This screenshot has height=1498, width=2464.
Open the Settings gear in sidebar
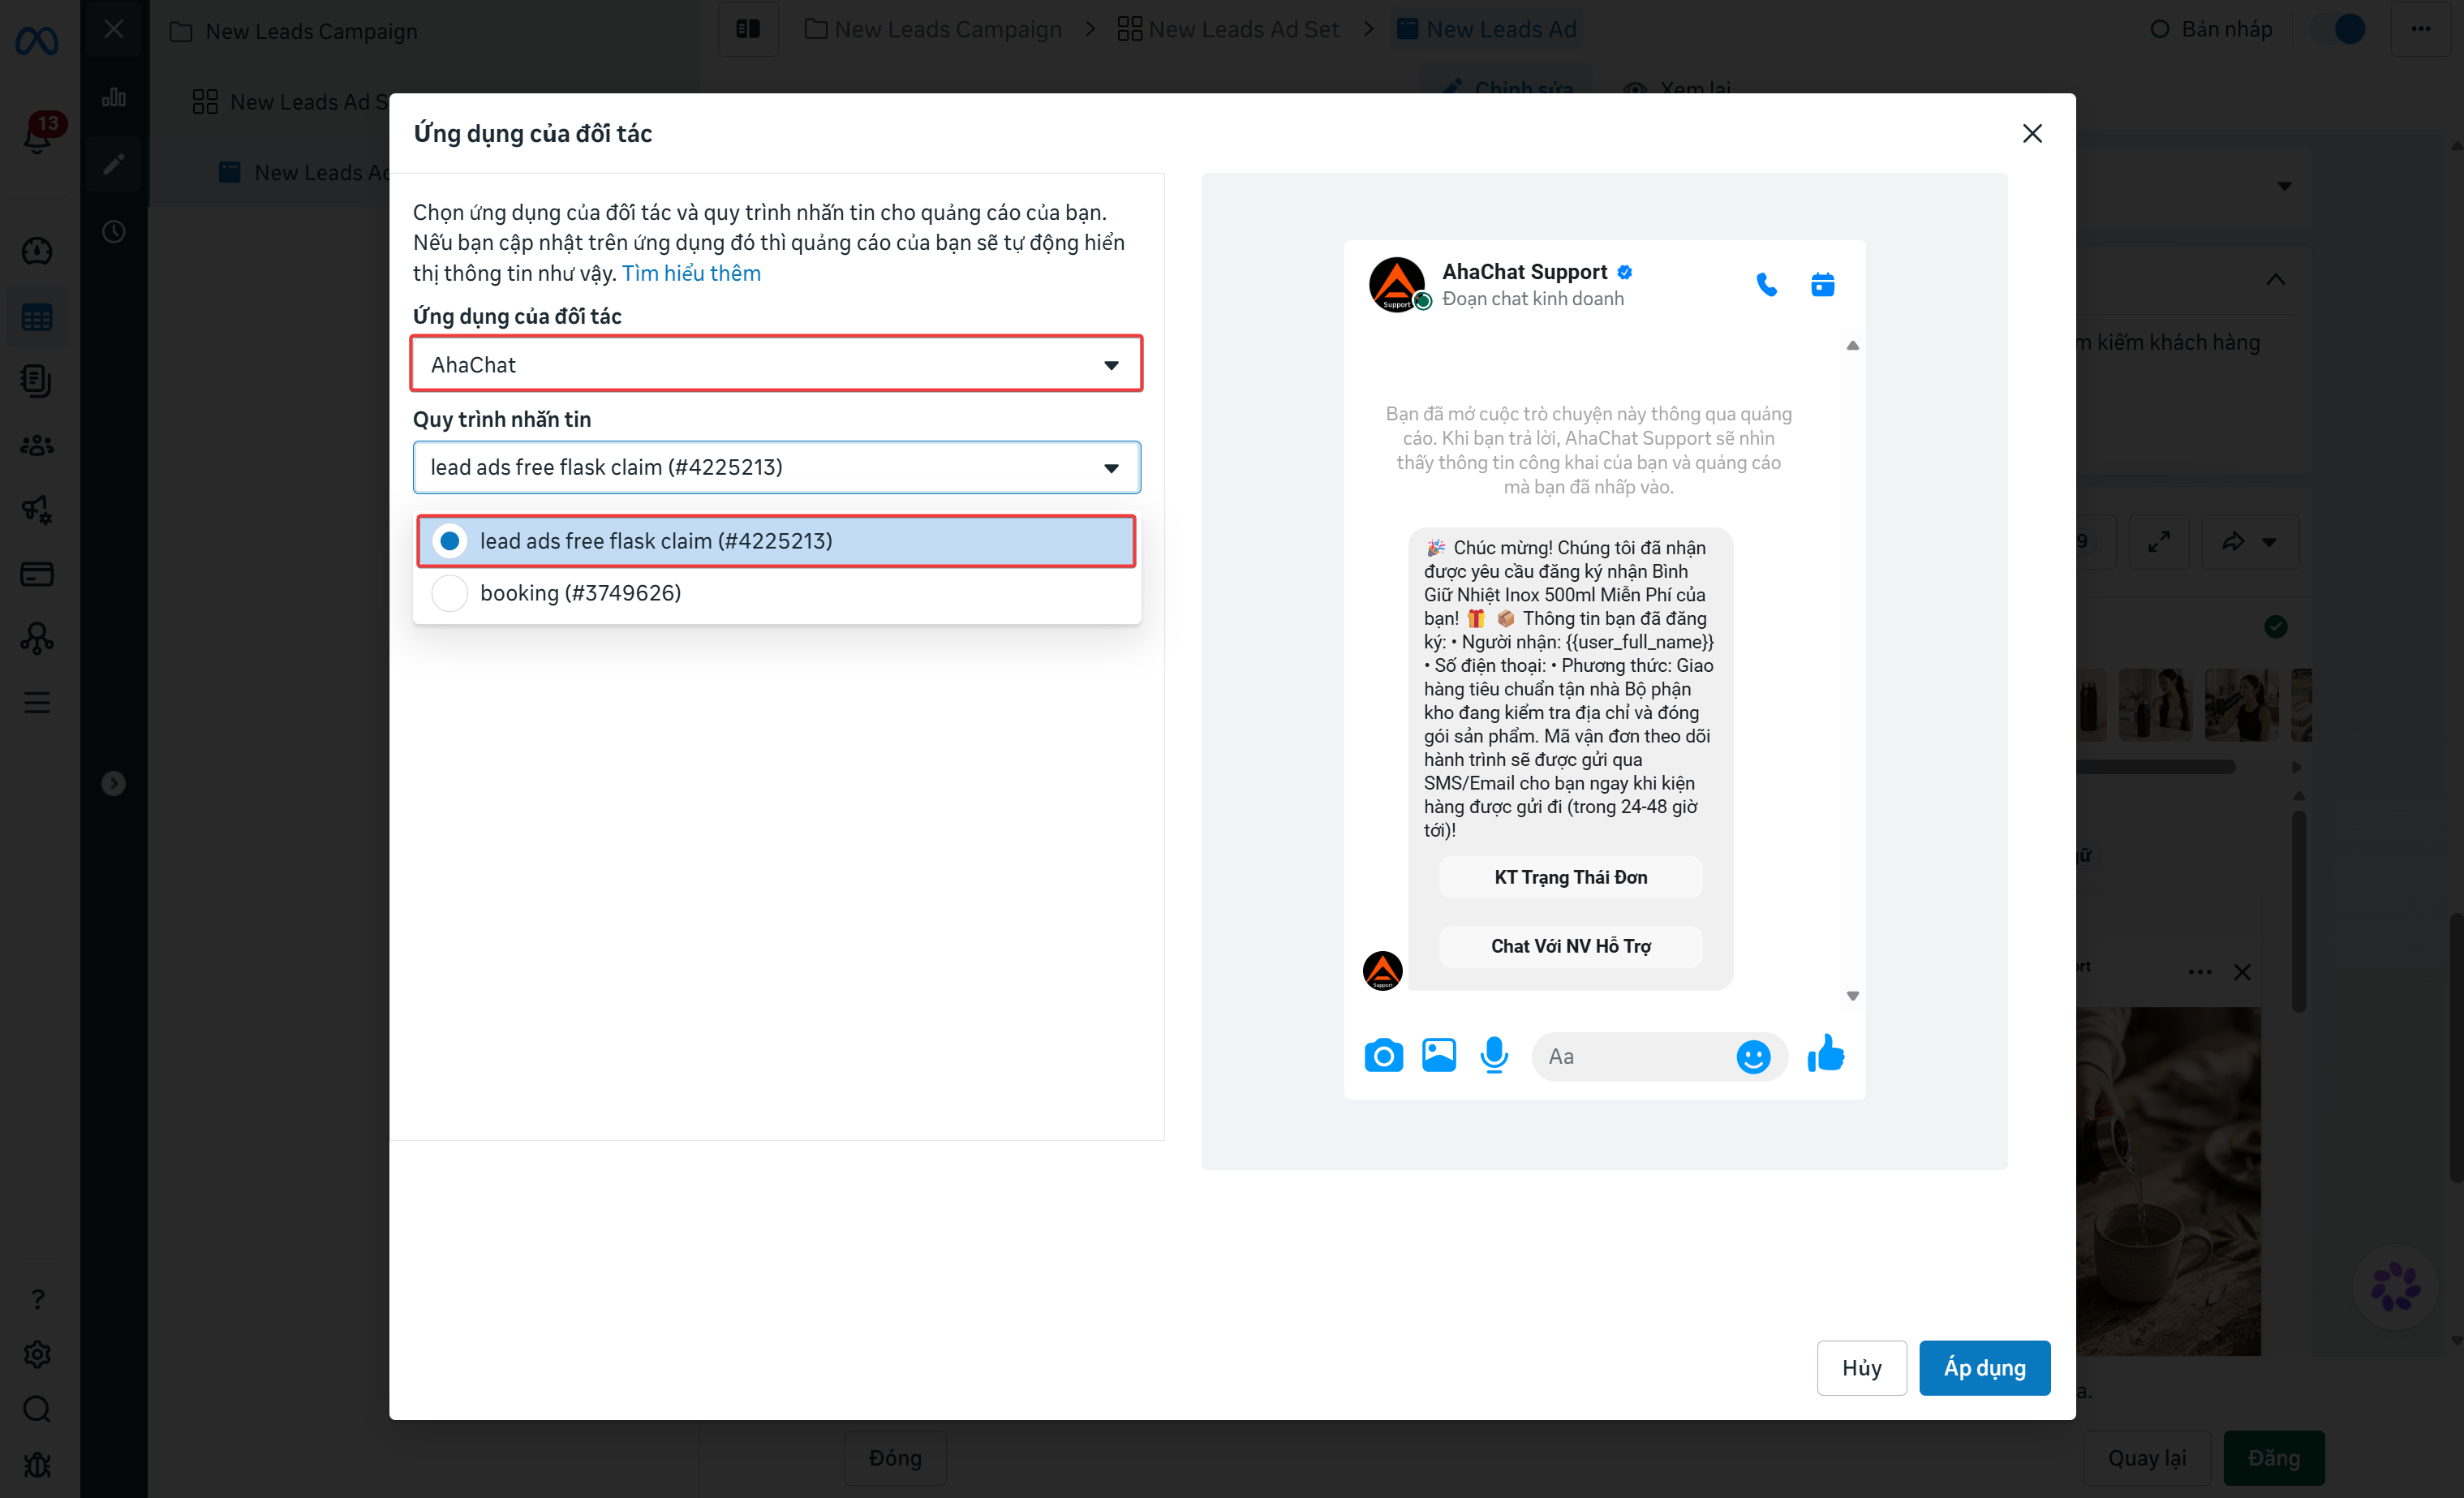click(37, 1354)
